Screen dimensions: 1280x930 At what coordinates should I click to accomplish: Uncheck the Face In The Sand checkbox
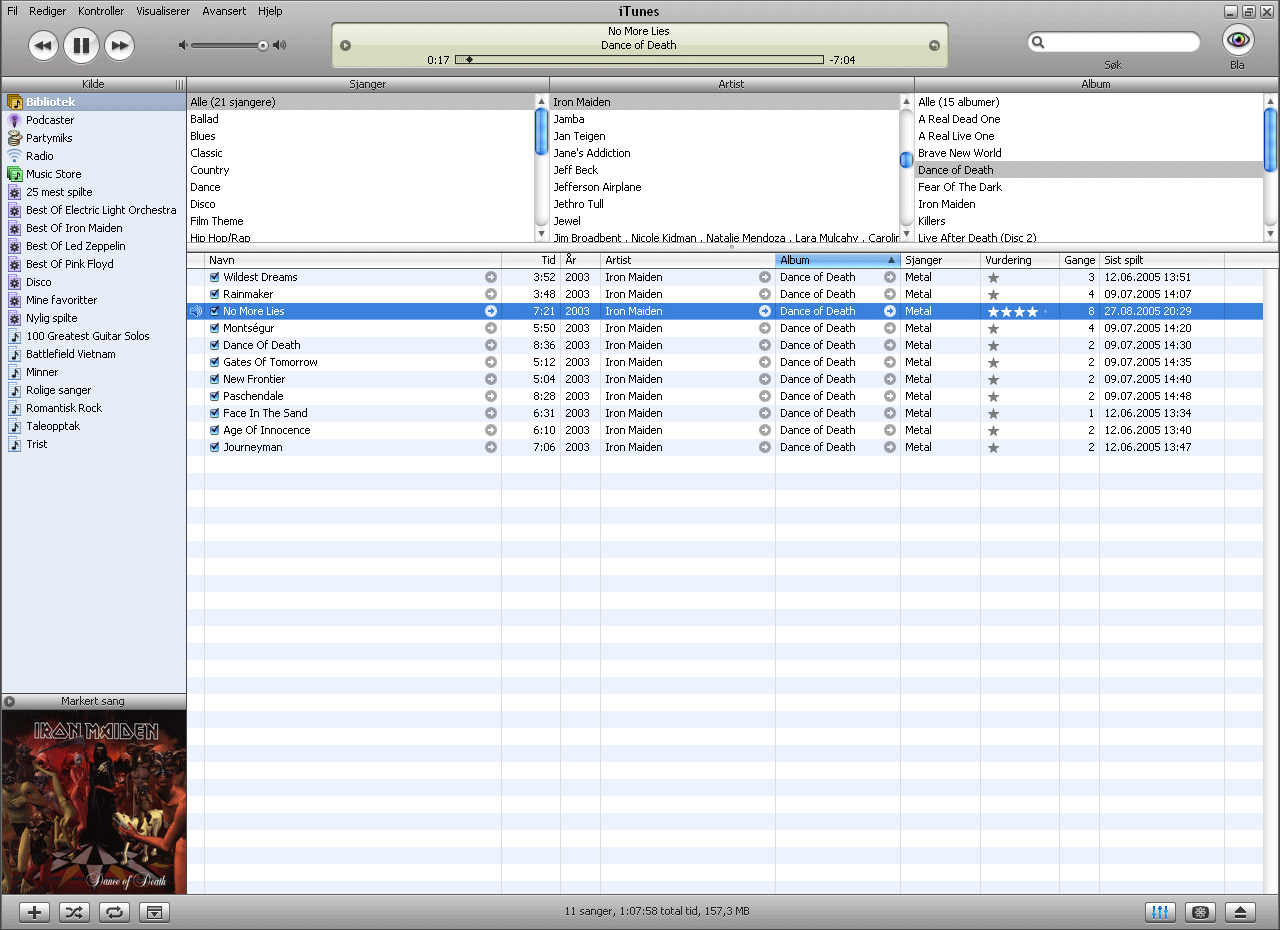pos(214,413)
